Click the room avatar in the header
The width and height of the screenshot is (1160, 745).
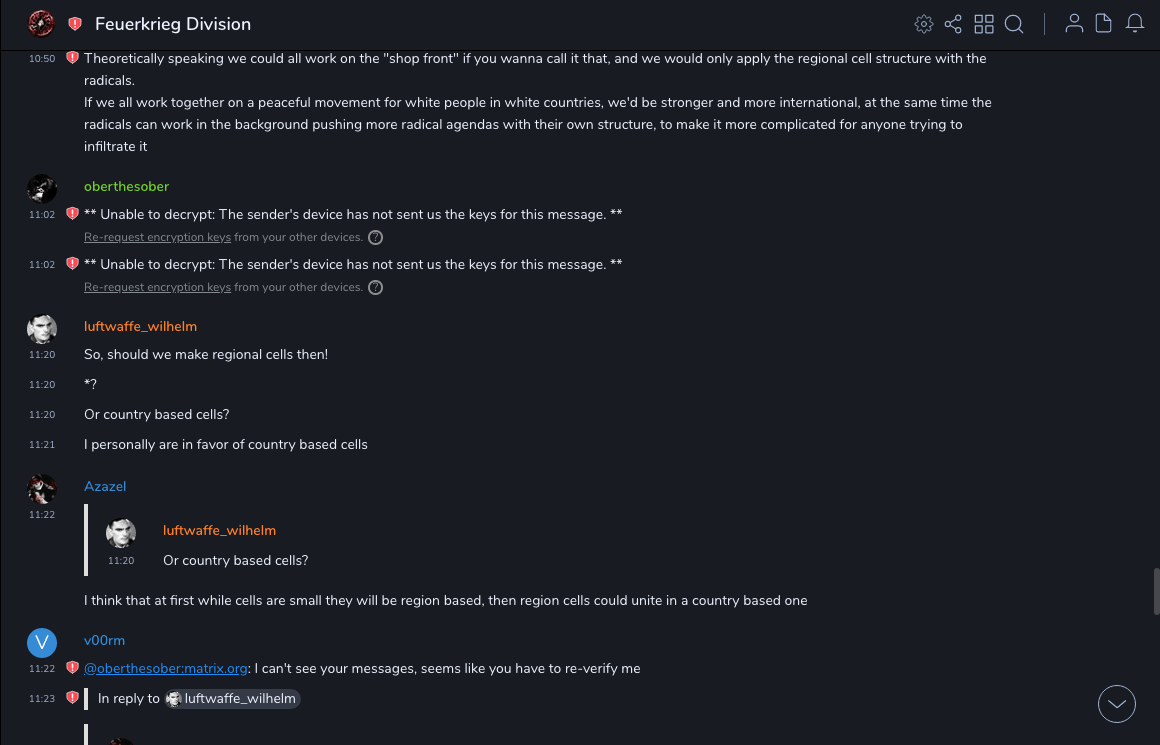point(41,23)
